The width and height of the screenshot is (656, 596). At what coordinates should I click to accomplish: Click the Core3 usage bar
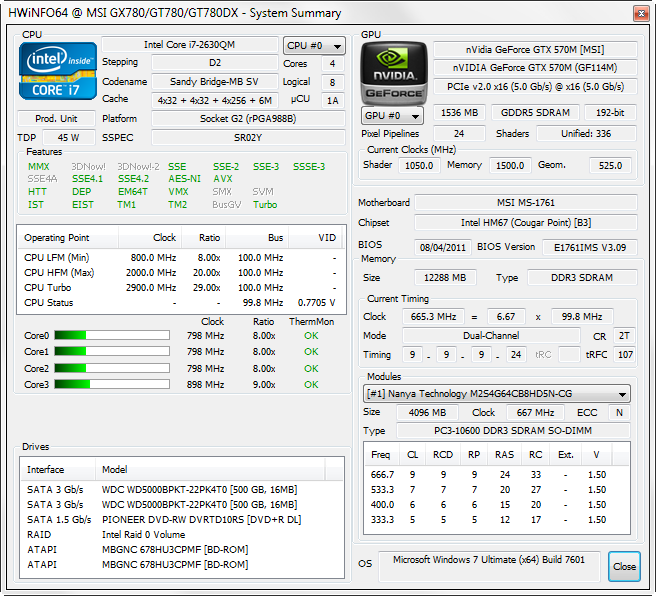[x=112, y=384]
